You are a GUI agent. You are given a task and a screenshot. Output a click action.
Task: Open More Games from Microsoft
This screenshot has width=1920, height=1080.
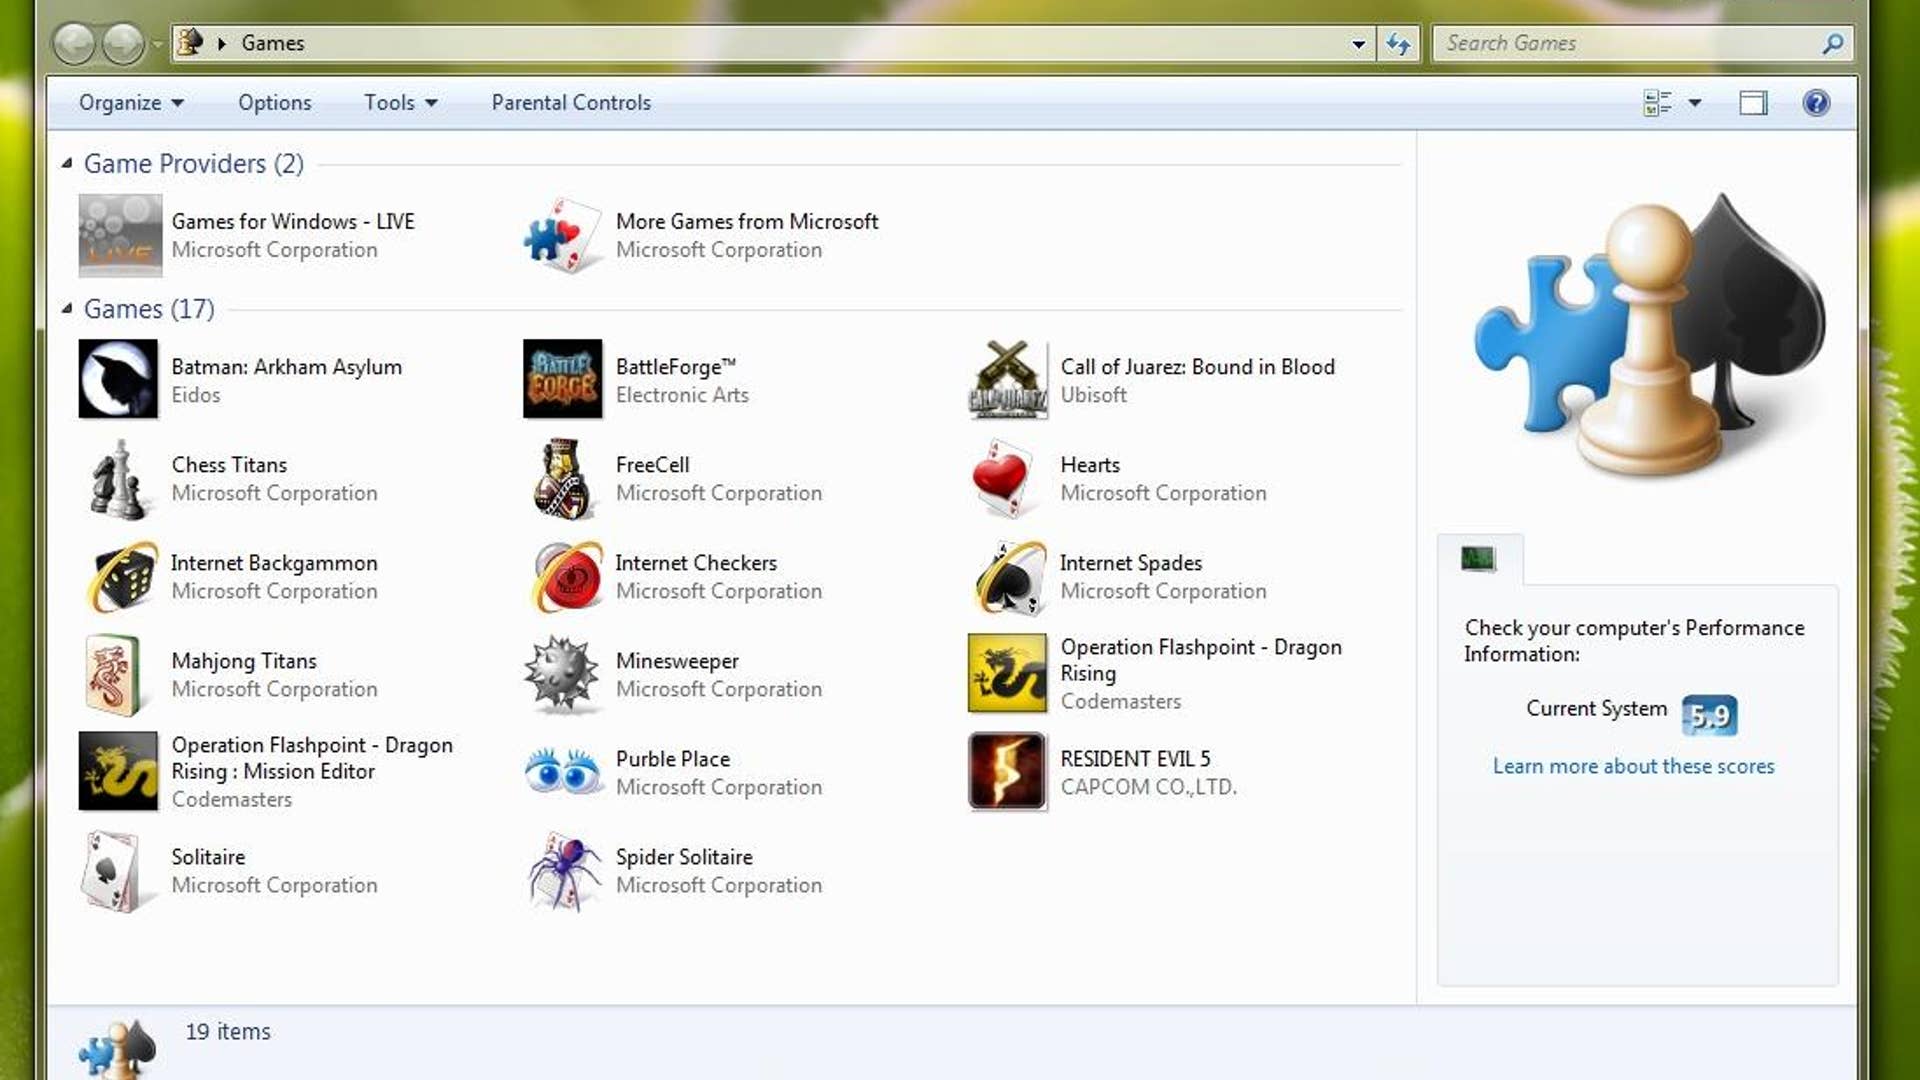(x=746, y=222)
